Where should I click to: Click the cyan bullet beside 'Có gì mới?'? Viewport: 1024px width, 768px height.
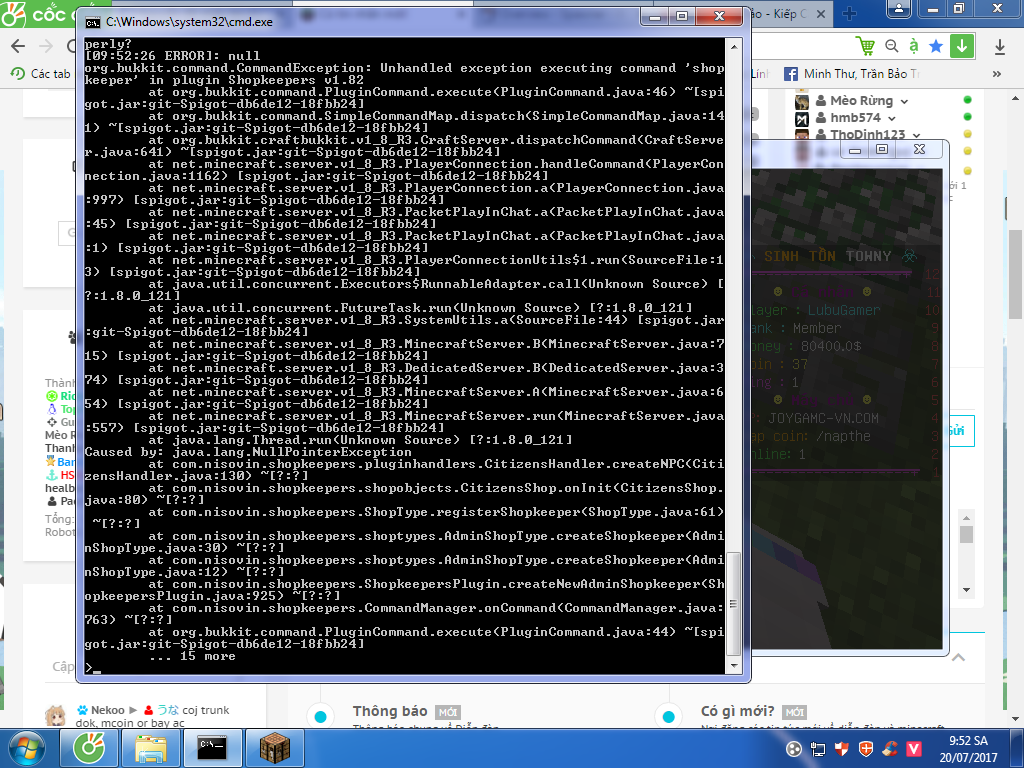pyautogui.click(x=668, y=716)
